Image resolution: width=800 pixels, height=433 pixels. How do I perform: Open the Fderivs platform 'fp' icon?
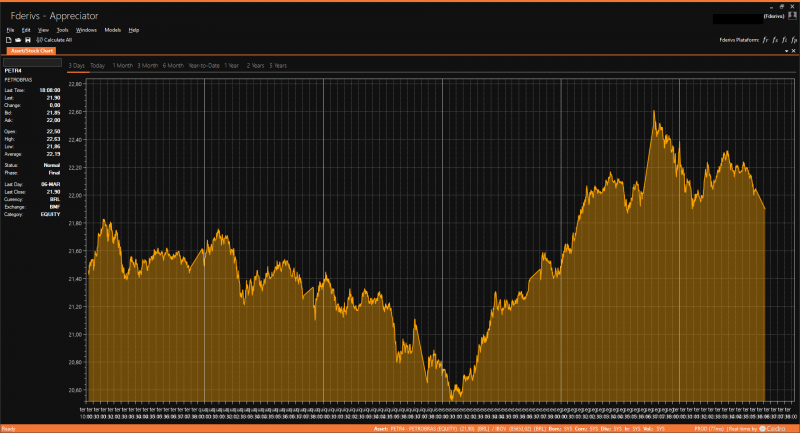click(x=792, y=40)
